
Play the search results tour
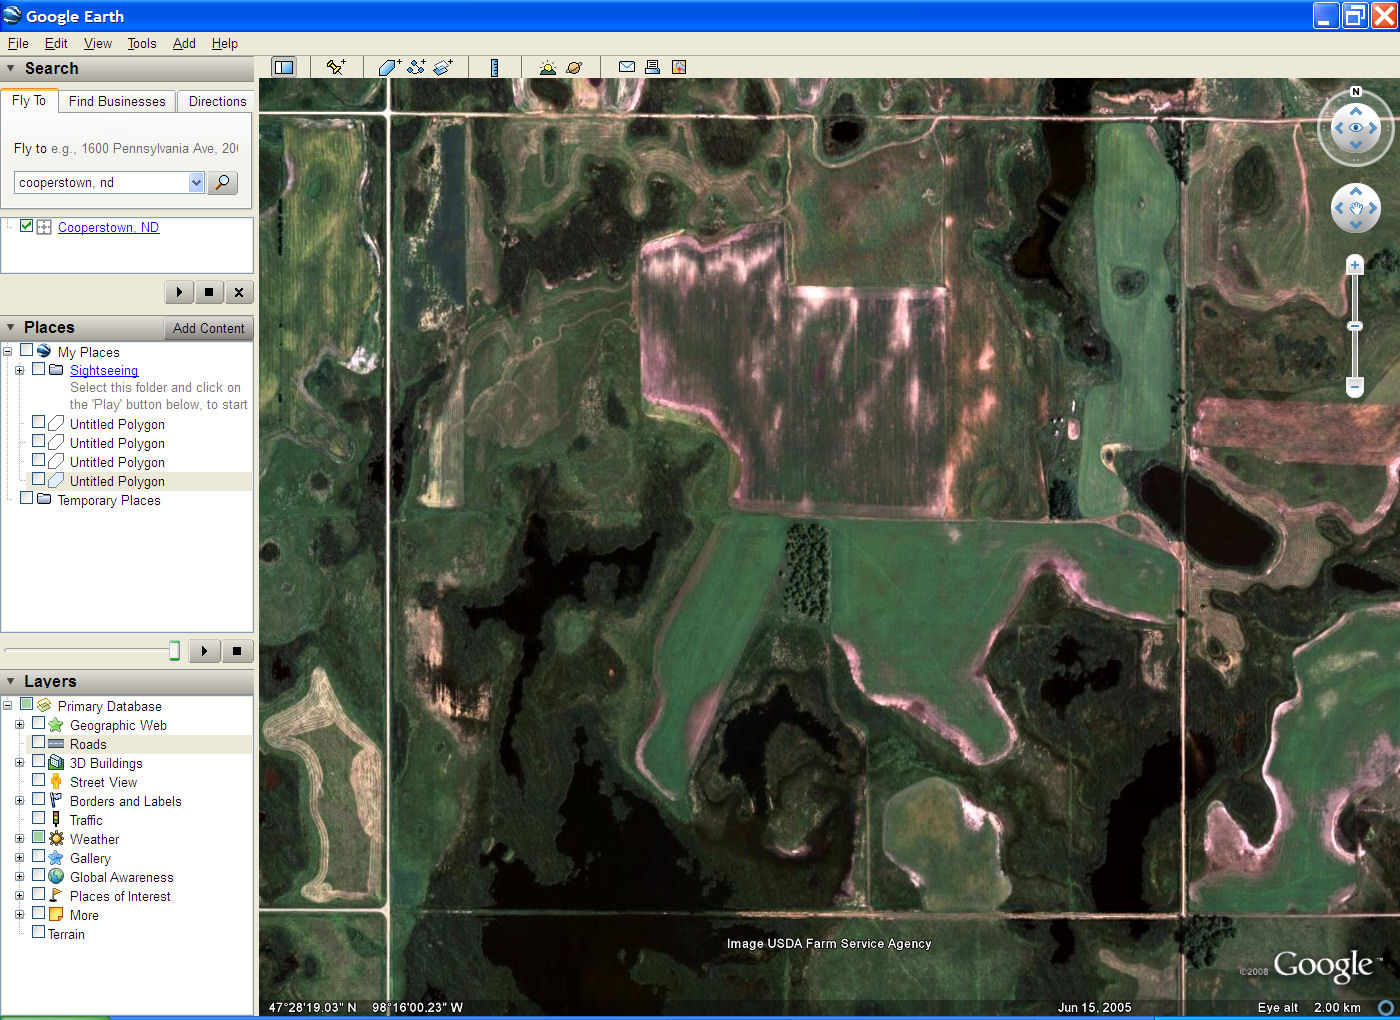(179, 292)
